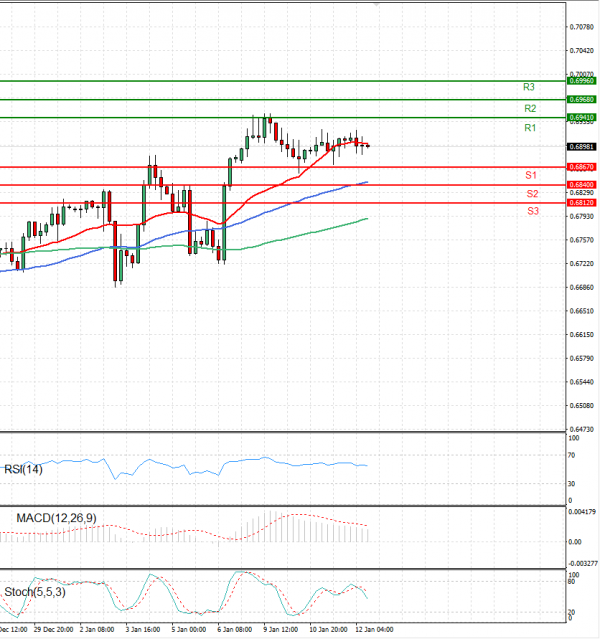Click the 0.65080 price axis value
The height and width of the screenshot is (639, 600).
582,405
